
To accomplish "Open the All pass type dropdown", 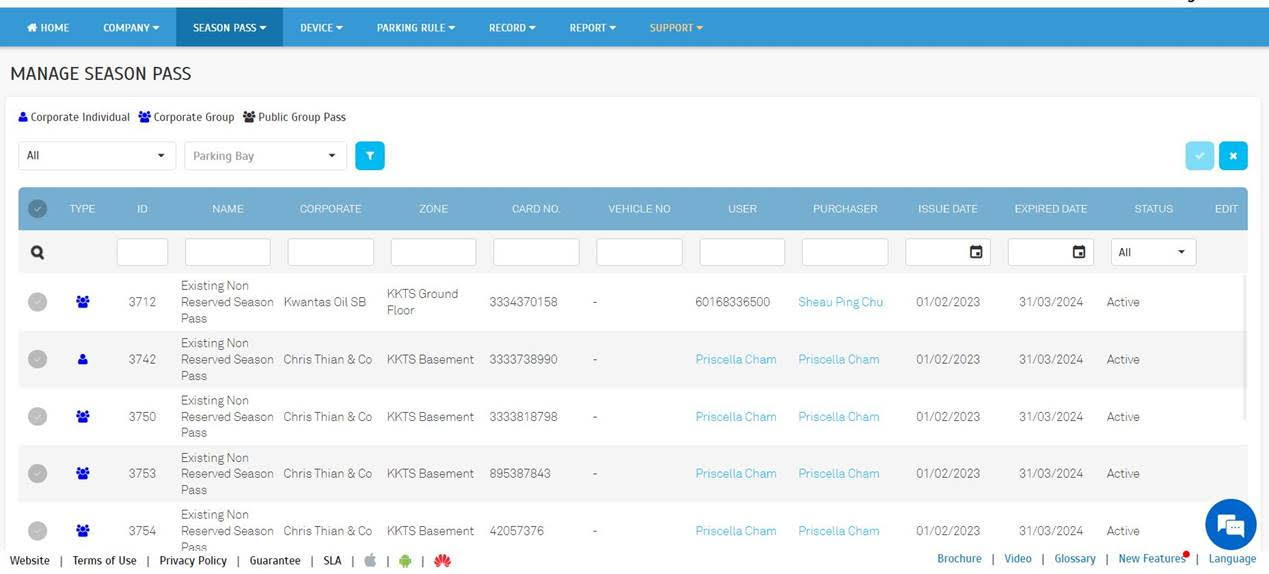I will coord(97,156).
